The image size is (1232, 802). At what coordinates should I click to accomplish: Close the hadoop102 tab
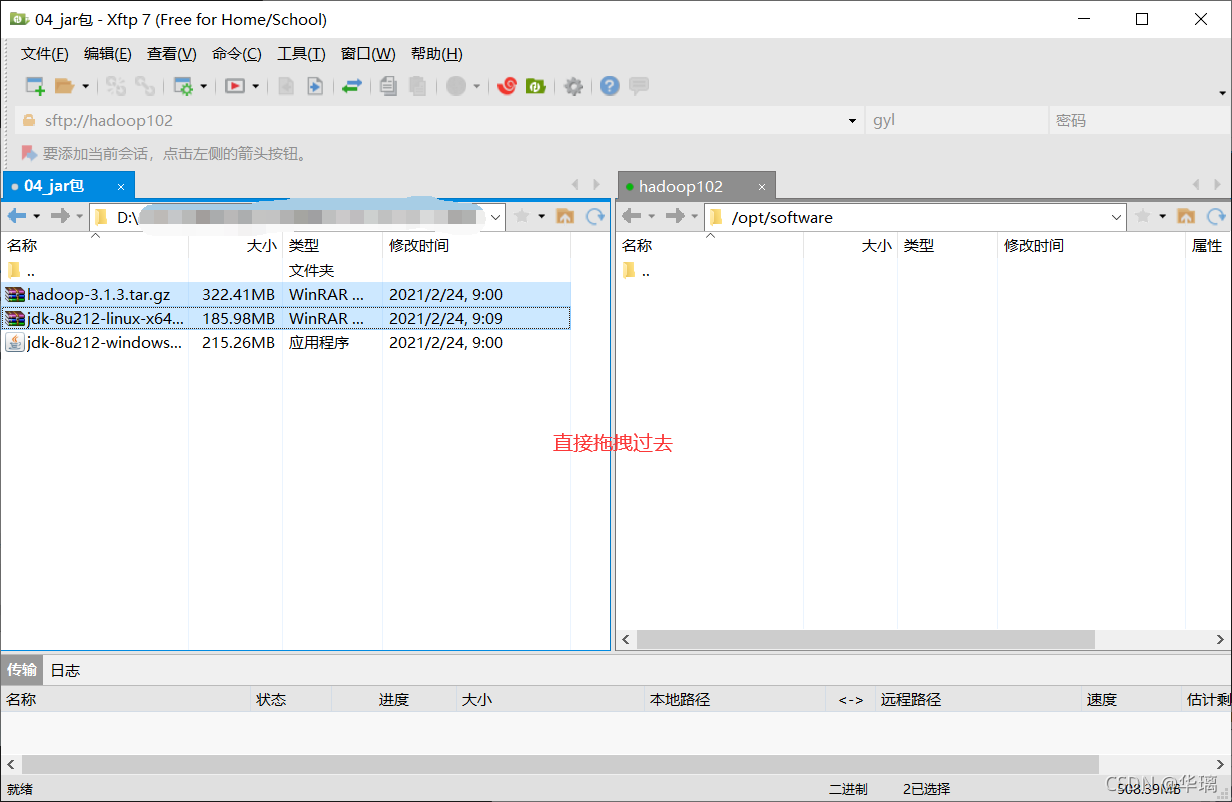[761, 187]
